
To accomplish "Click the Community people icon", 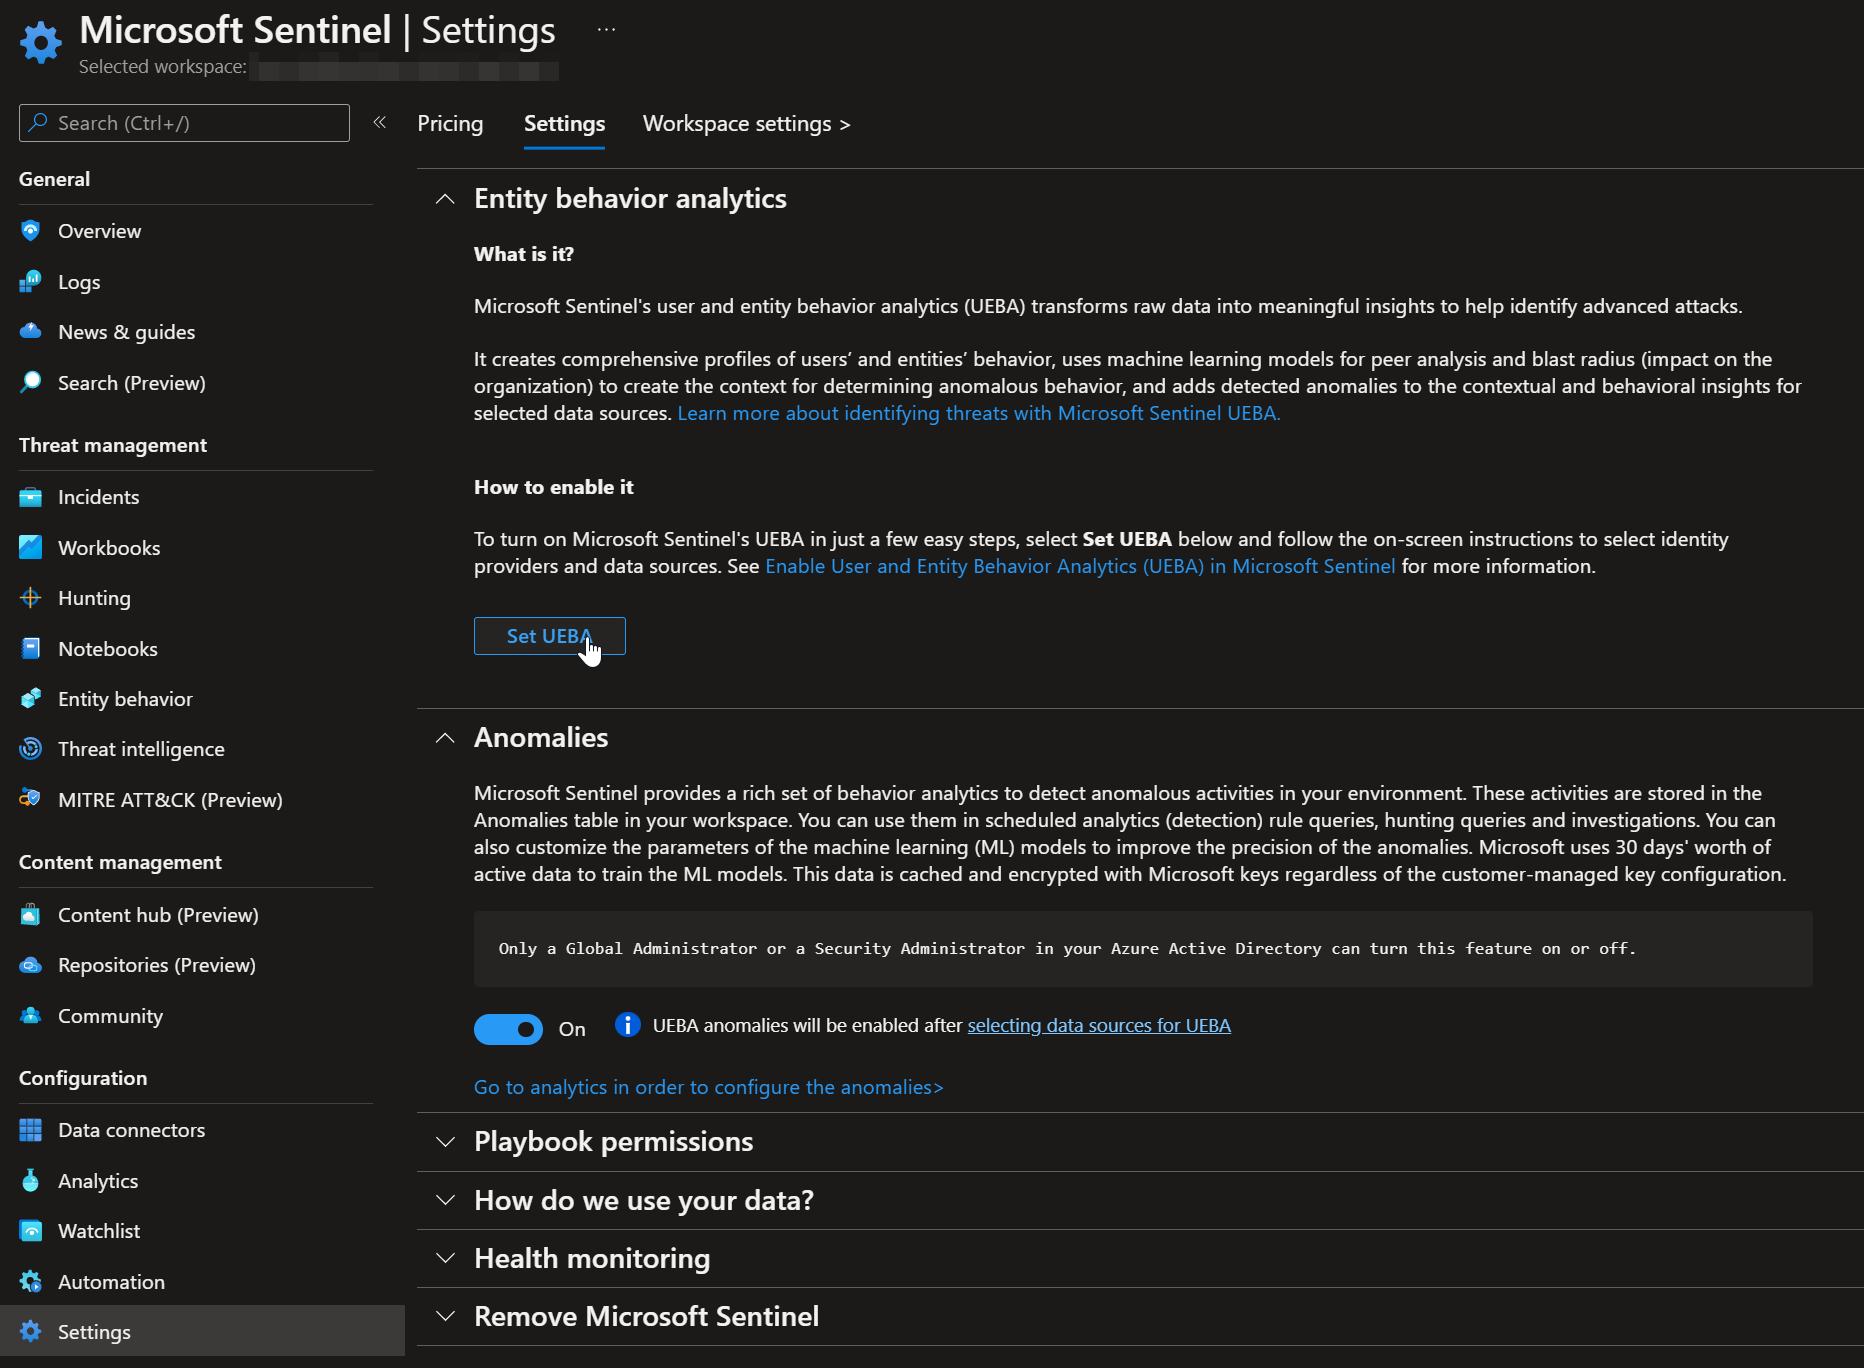I will 31,1016.
